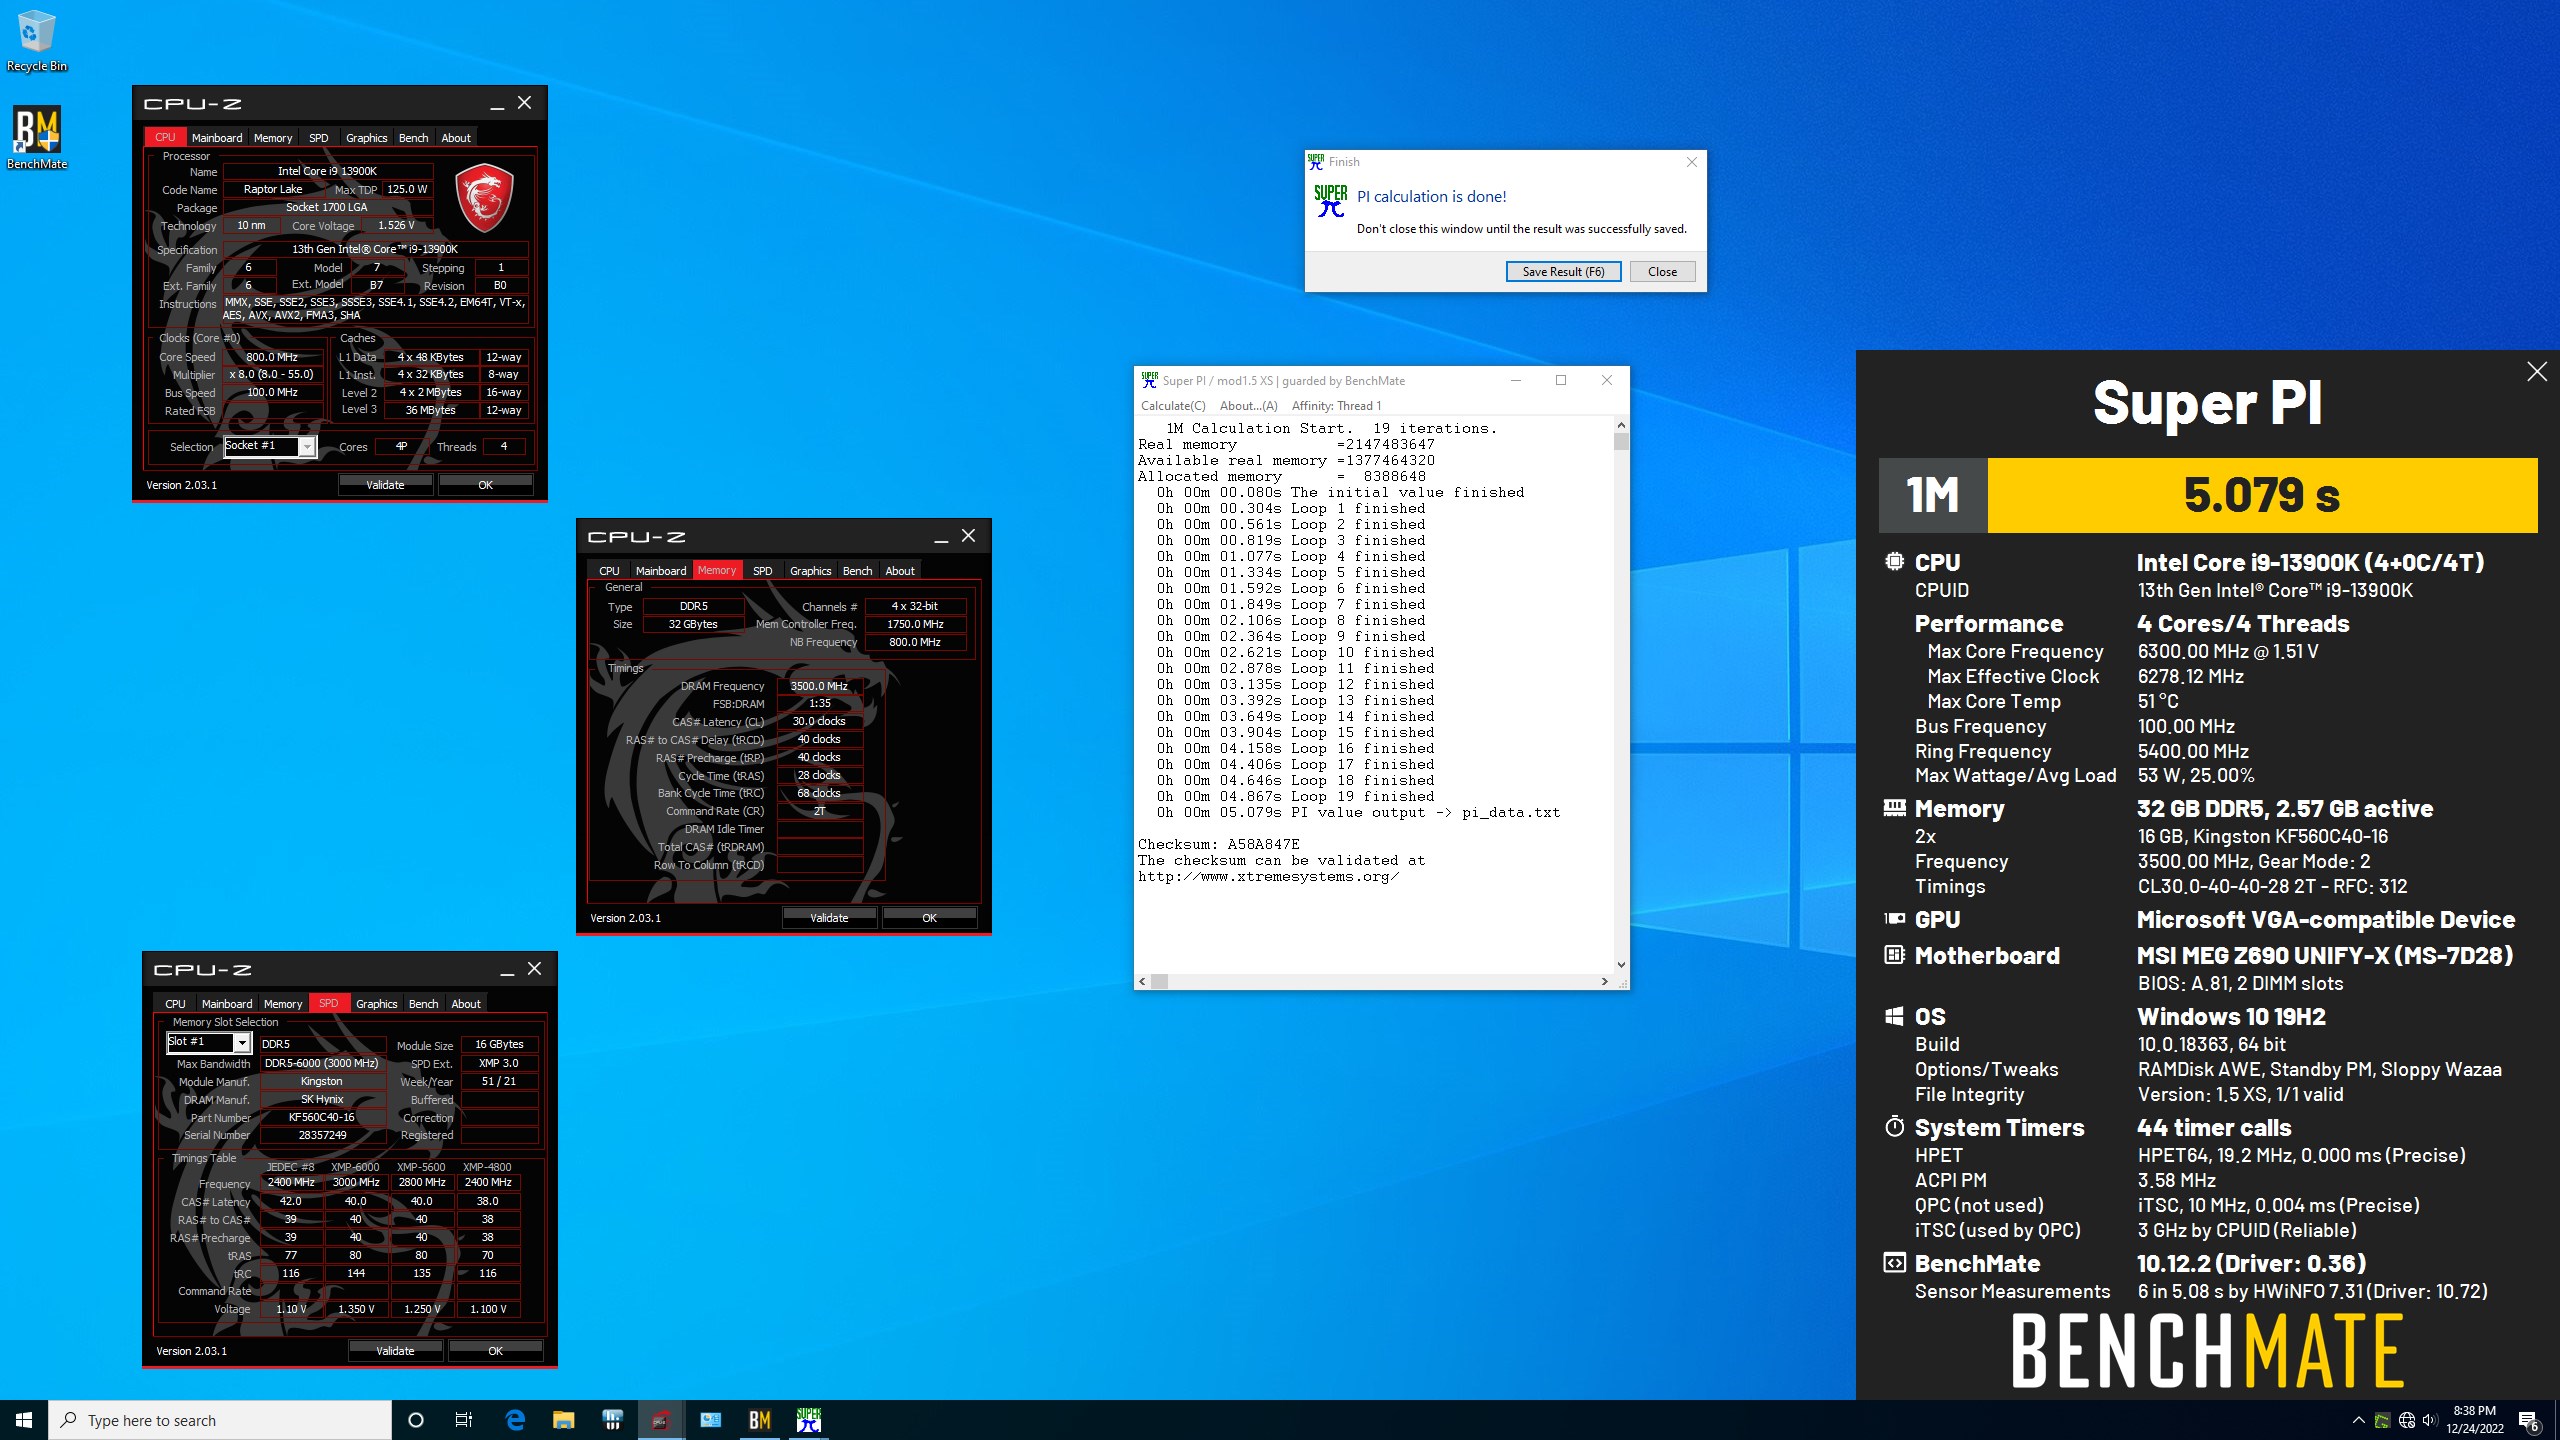Image resolution: width=2560 pixels, height=1440 pixels.
Task: Click the Super PI taskbar icon
Action: coord(808,1420)
